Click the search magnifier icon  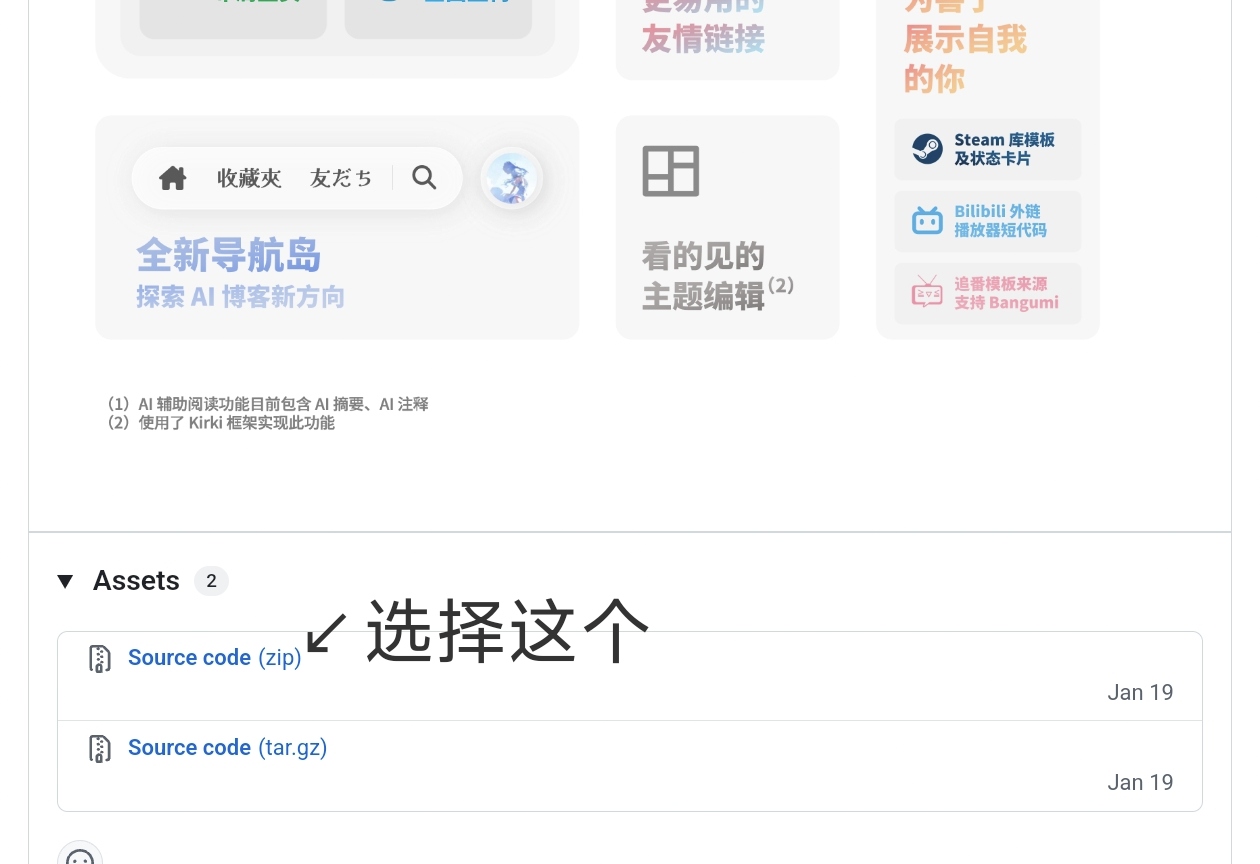tap(424, 178)
